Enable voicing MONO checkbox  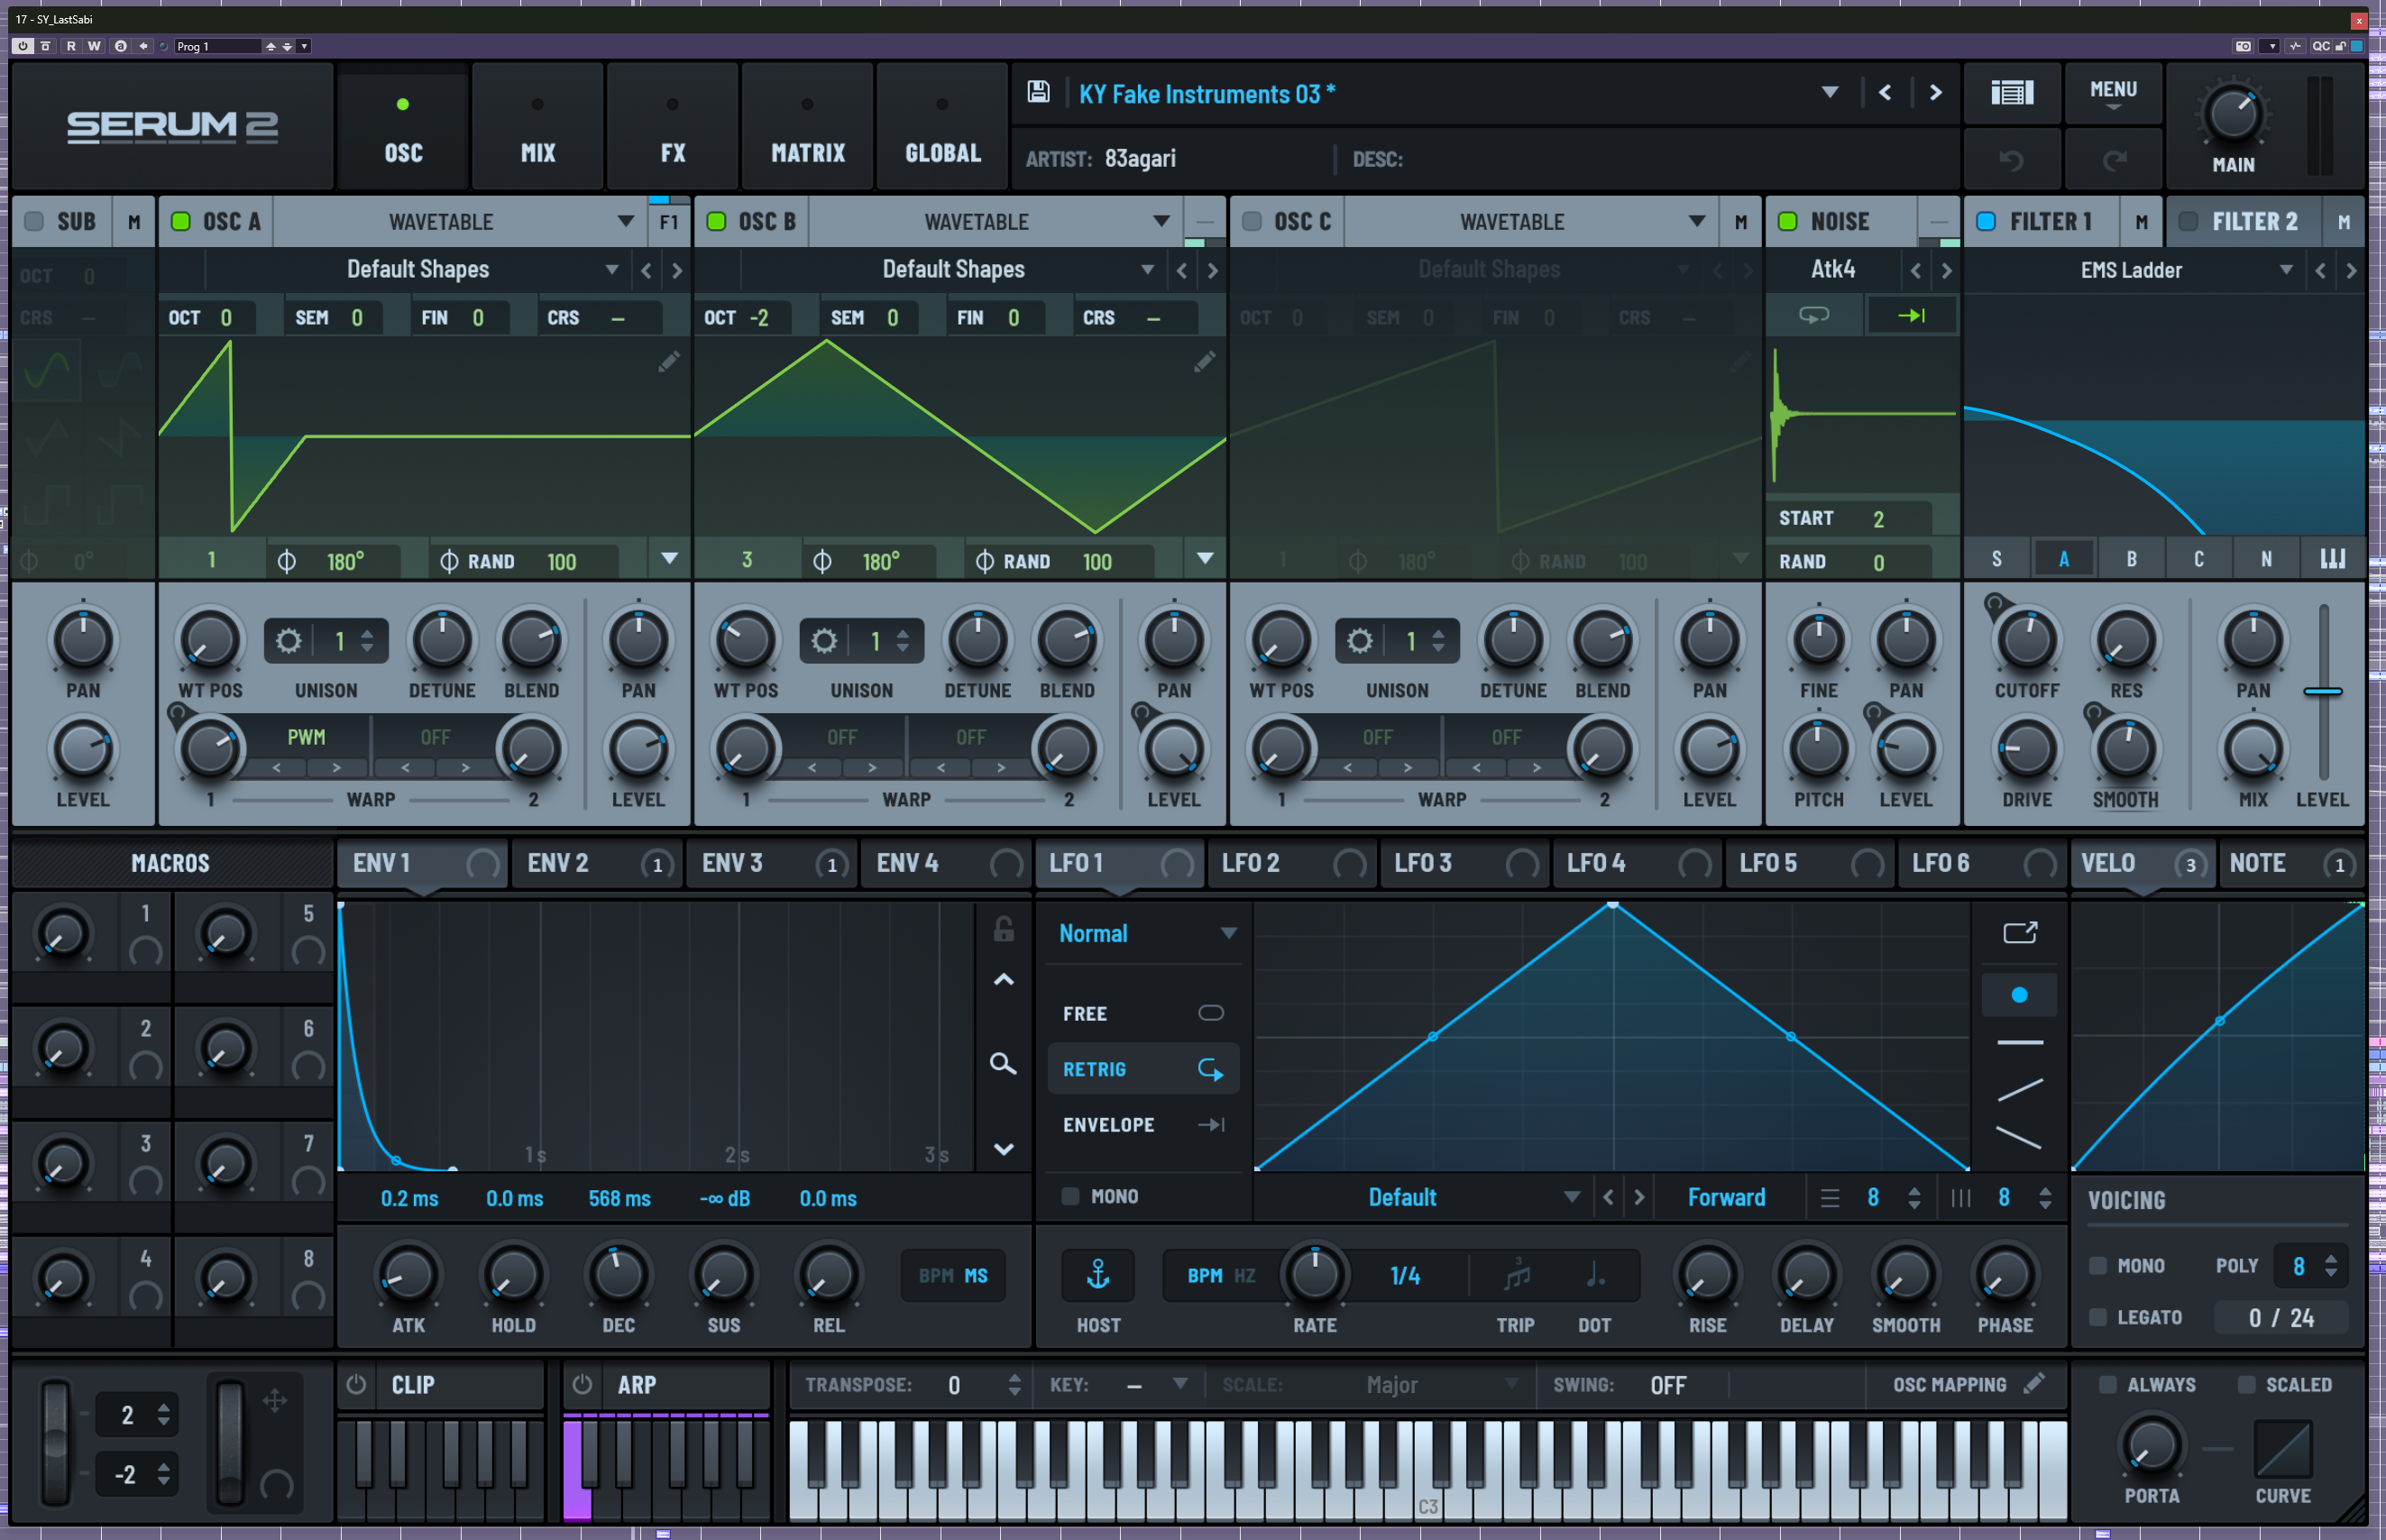coord(2098,1265)
